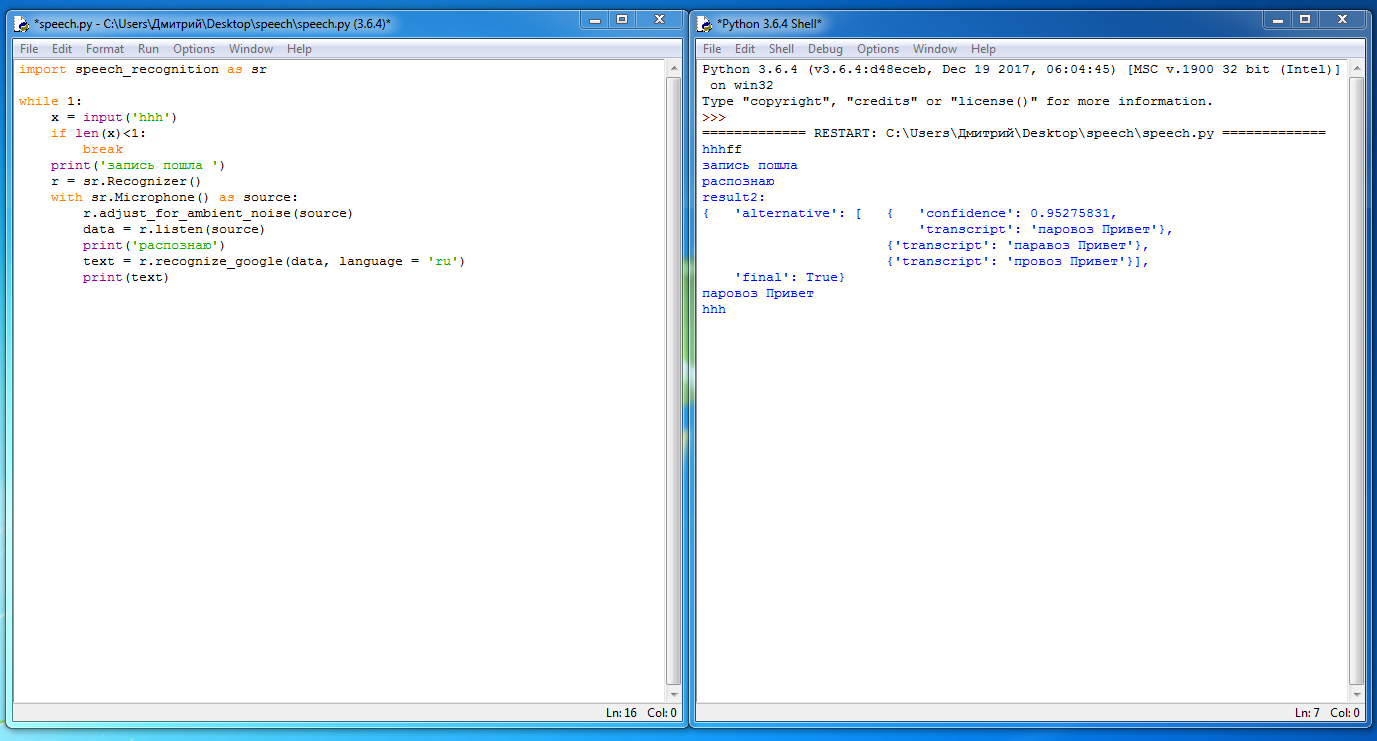Click the r.recognize_google code line
1377x741 pixels.
click(274, 262)
